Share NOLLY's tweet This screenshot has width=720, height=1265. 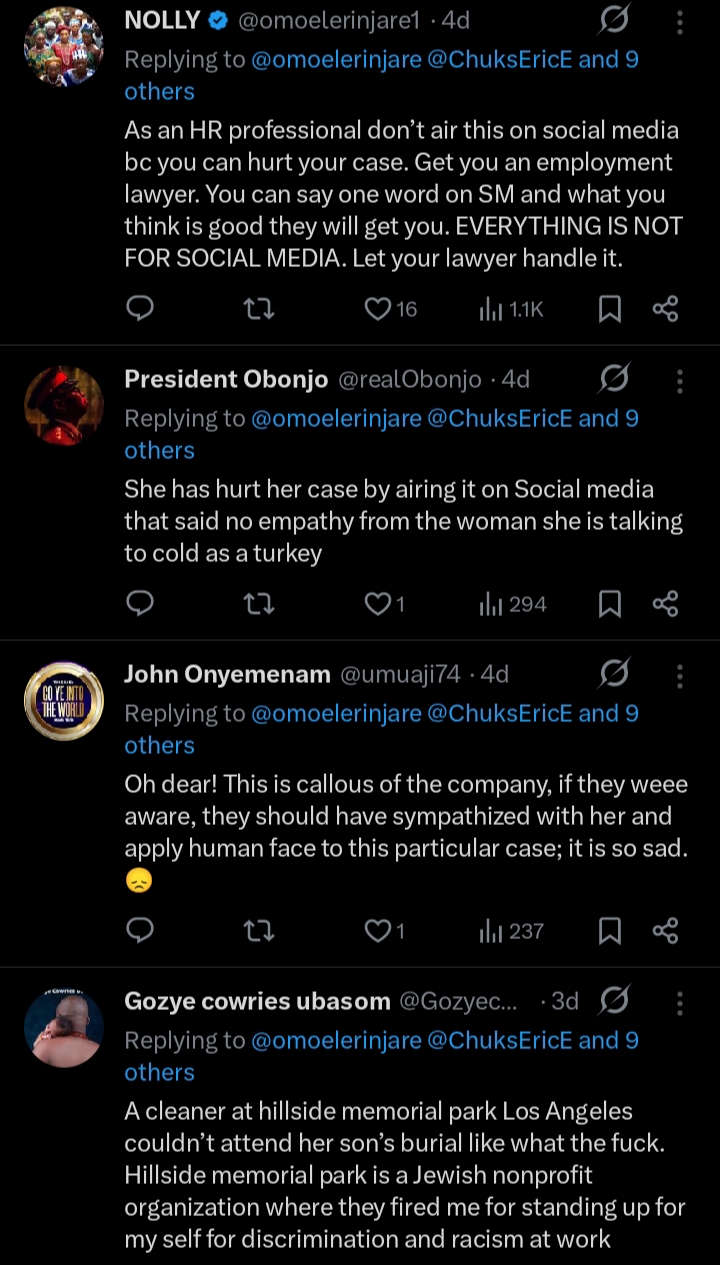click(665, 310)
